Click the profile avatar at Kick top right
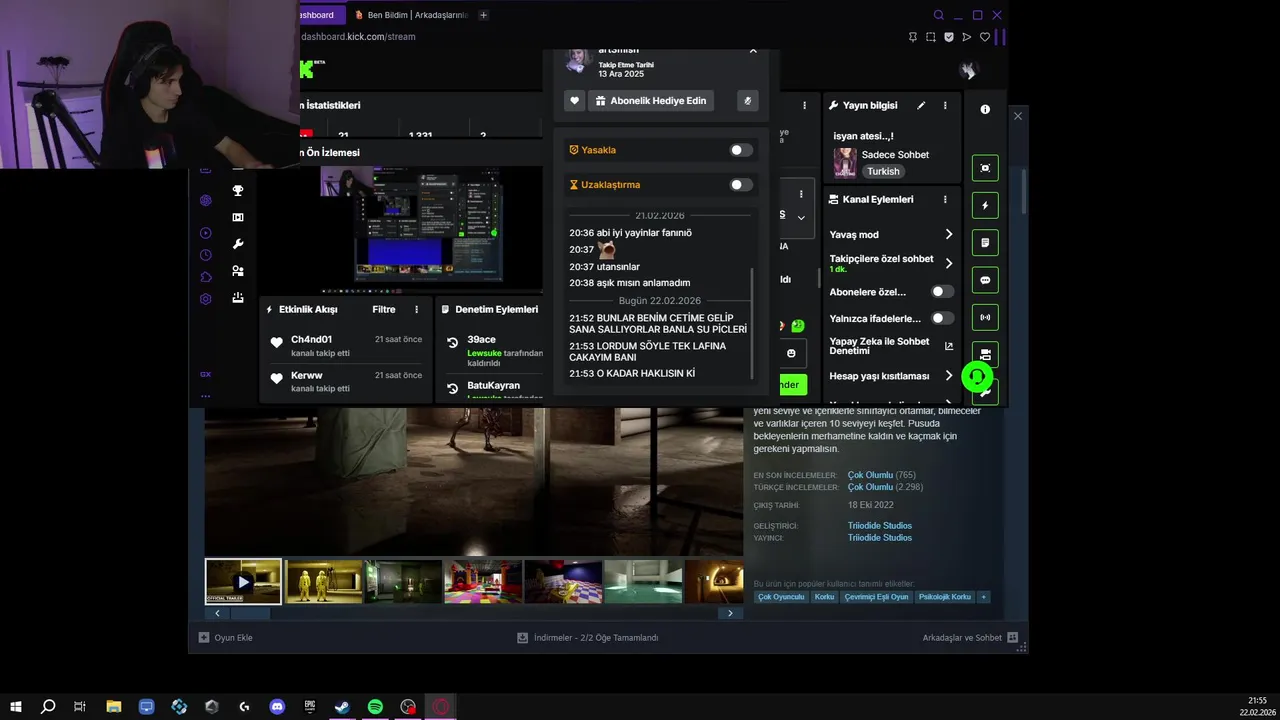The image size is (1280, 720). pyautogui.click(x=967, y=70)
